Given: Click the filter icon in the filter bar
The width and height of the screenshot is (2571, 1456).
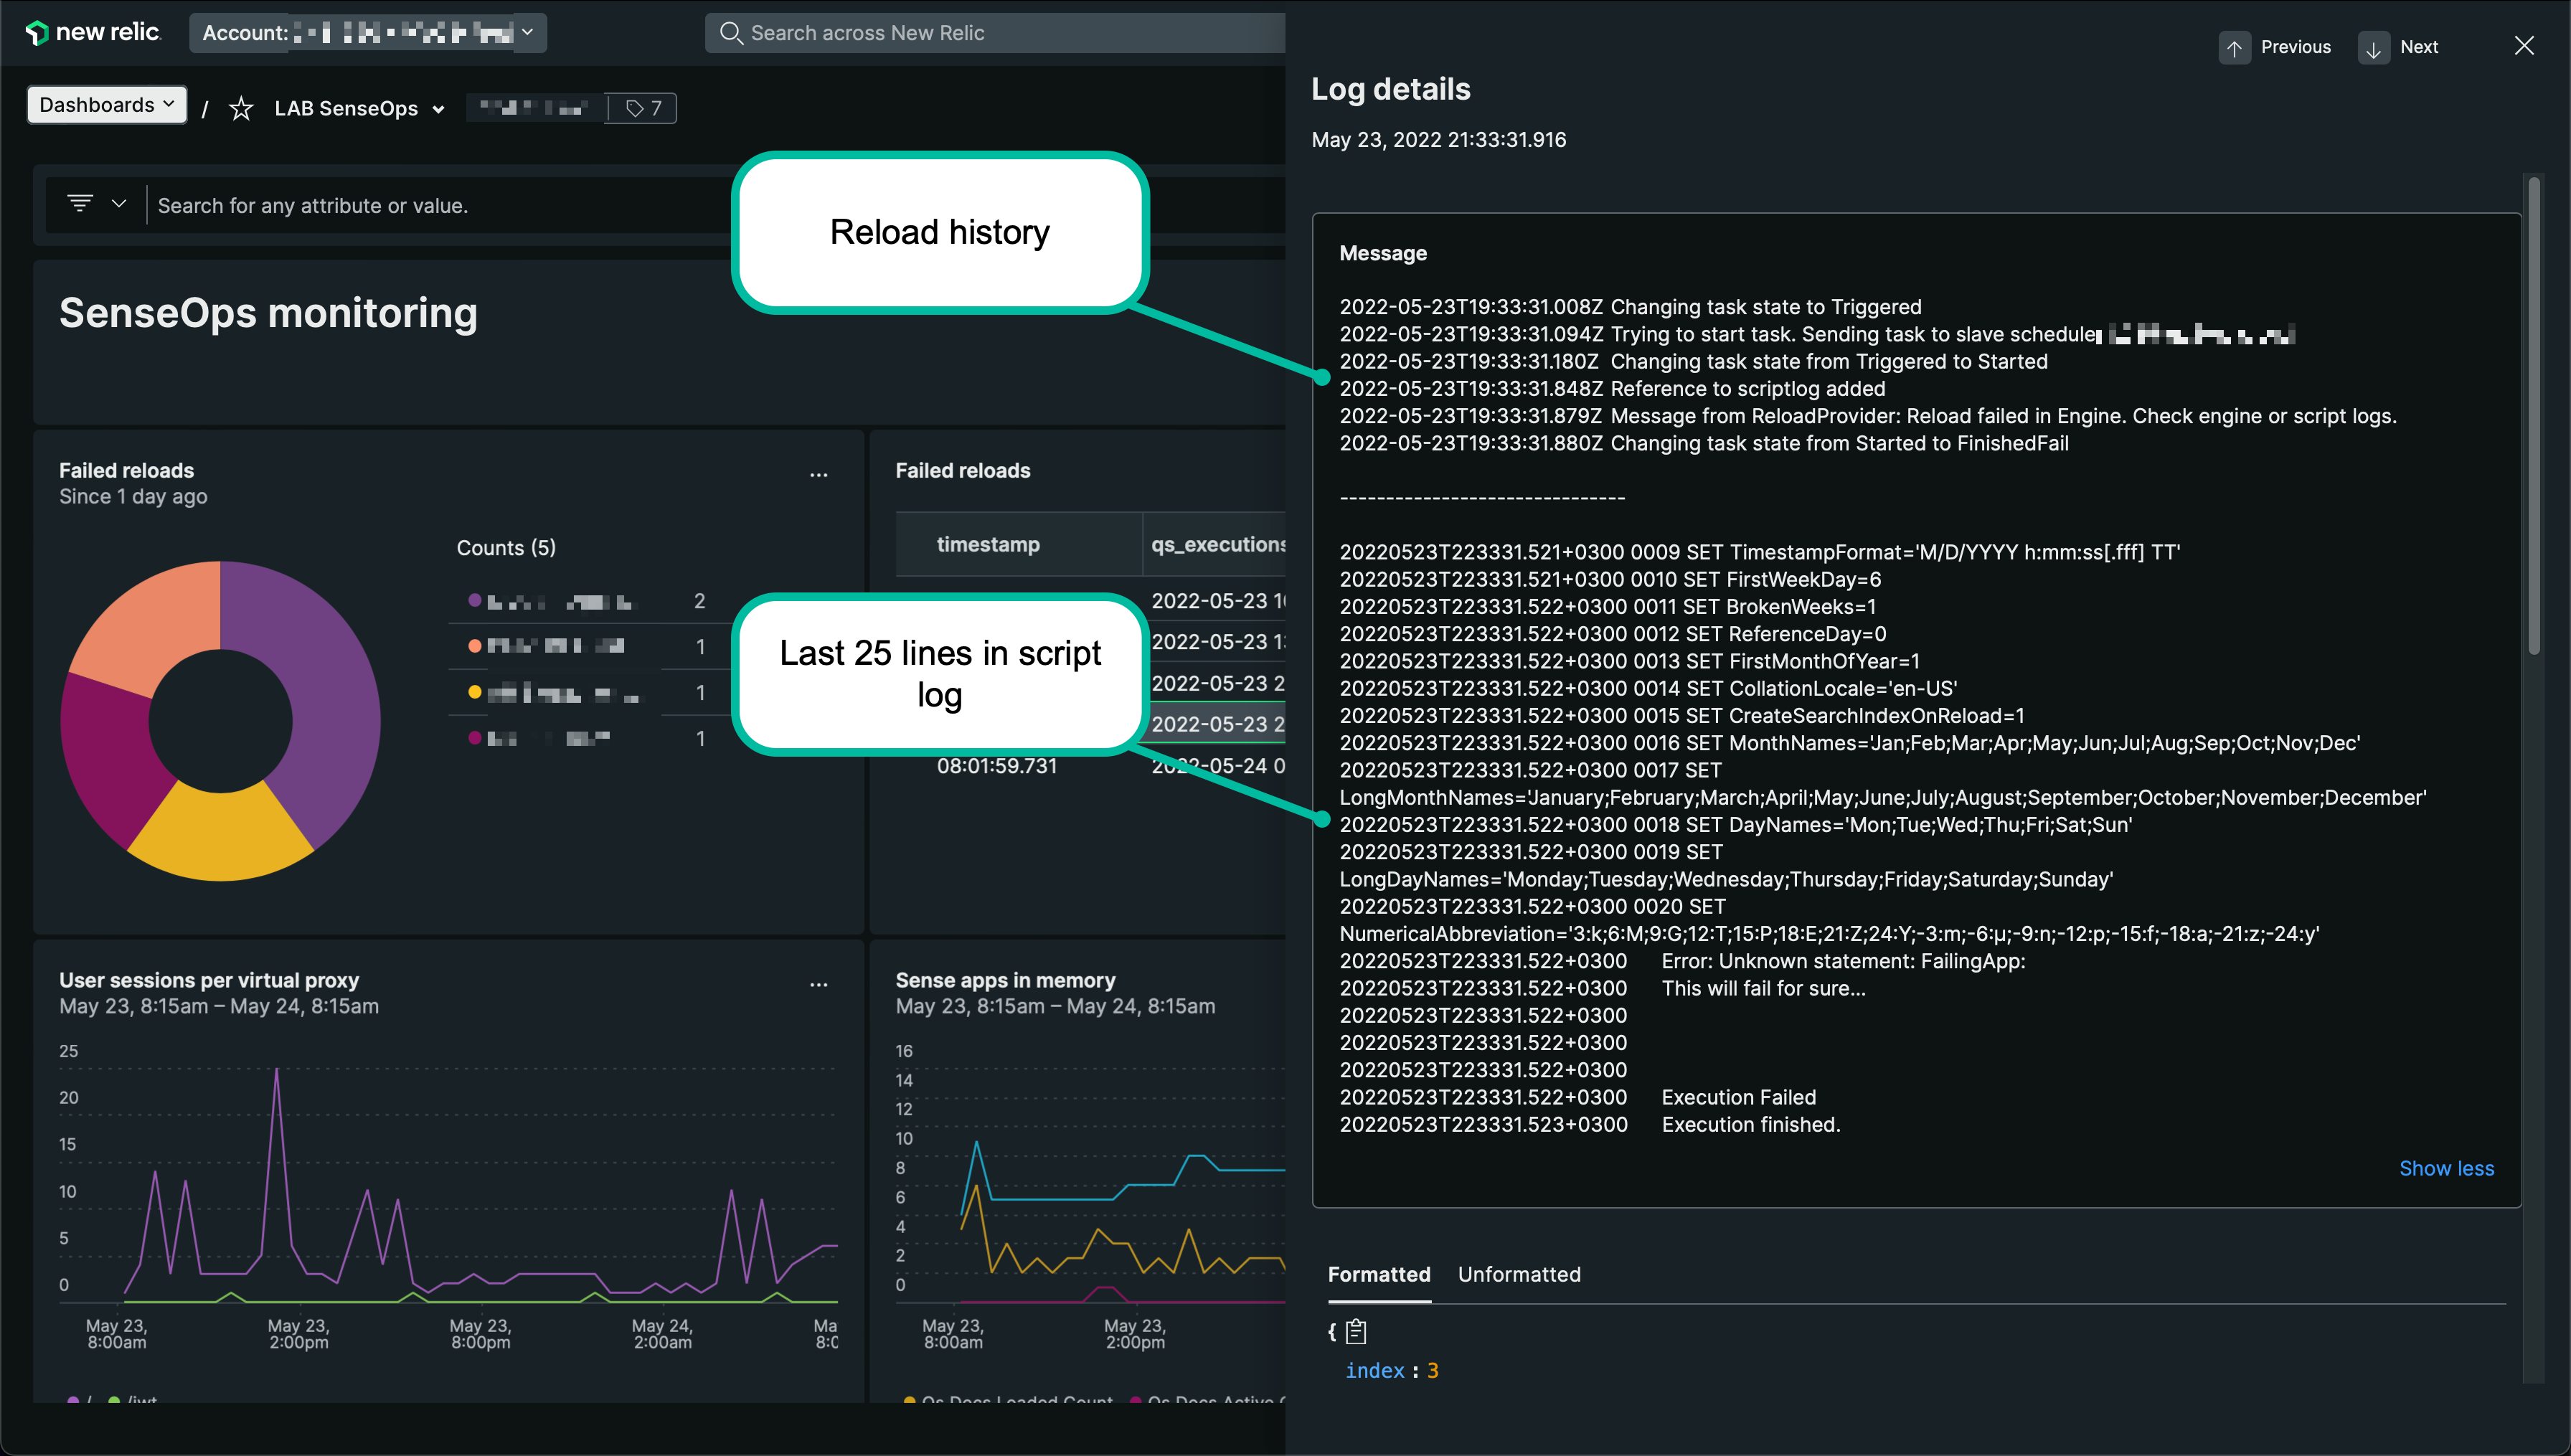Looking at the screenshot, I should point(80,204).
